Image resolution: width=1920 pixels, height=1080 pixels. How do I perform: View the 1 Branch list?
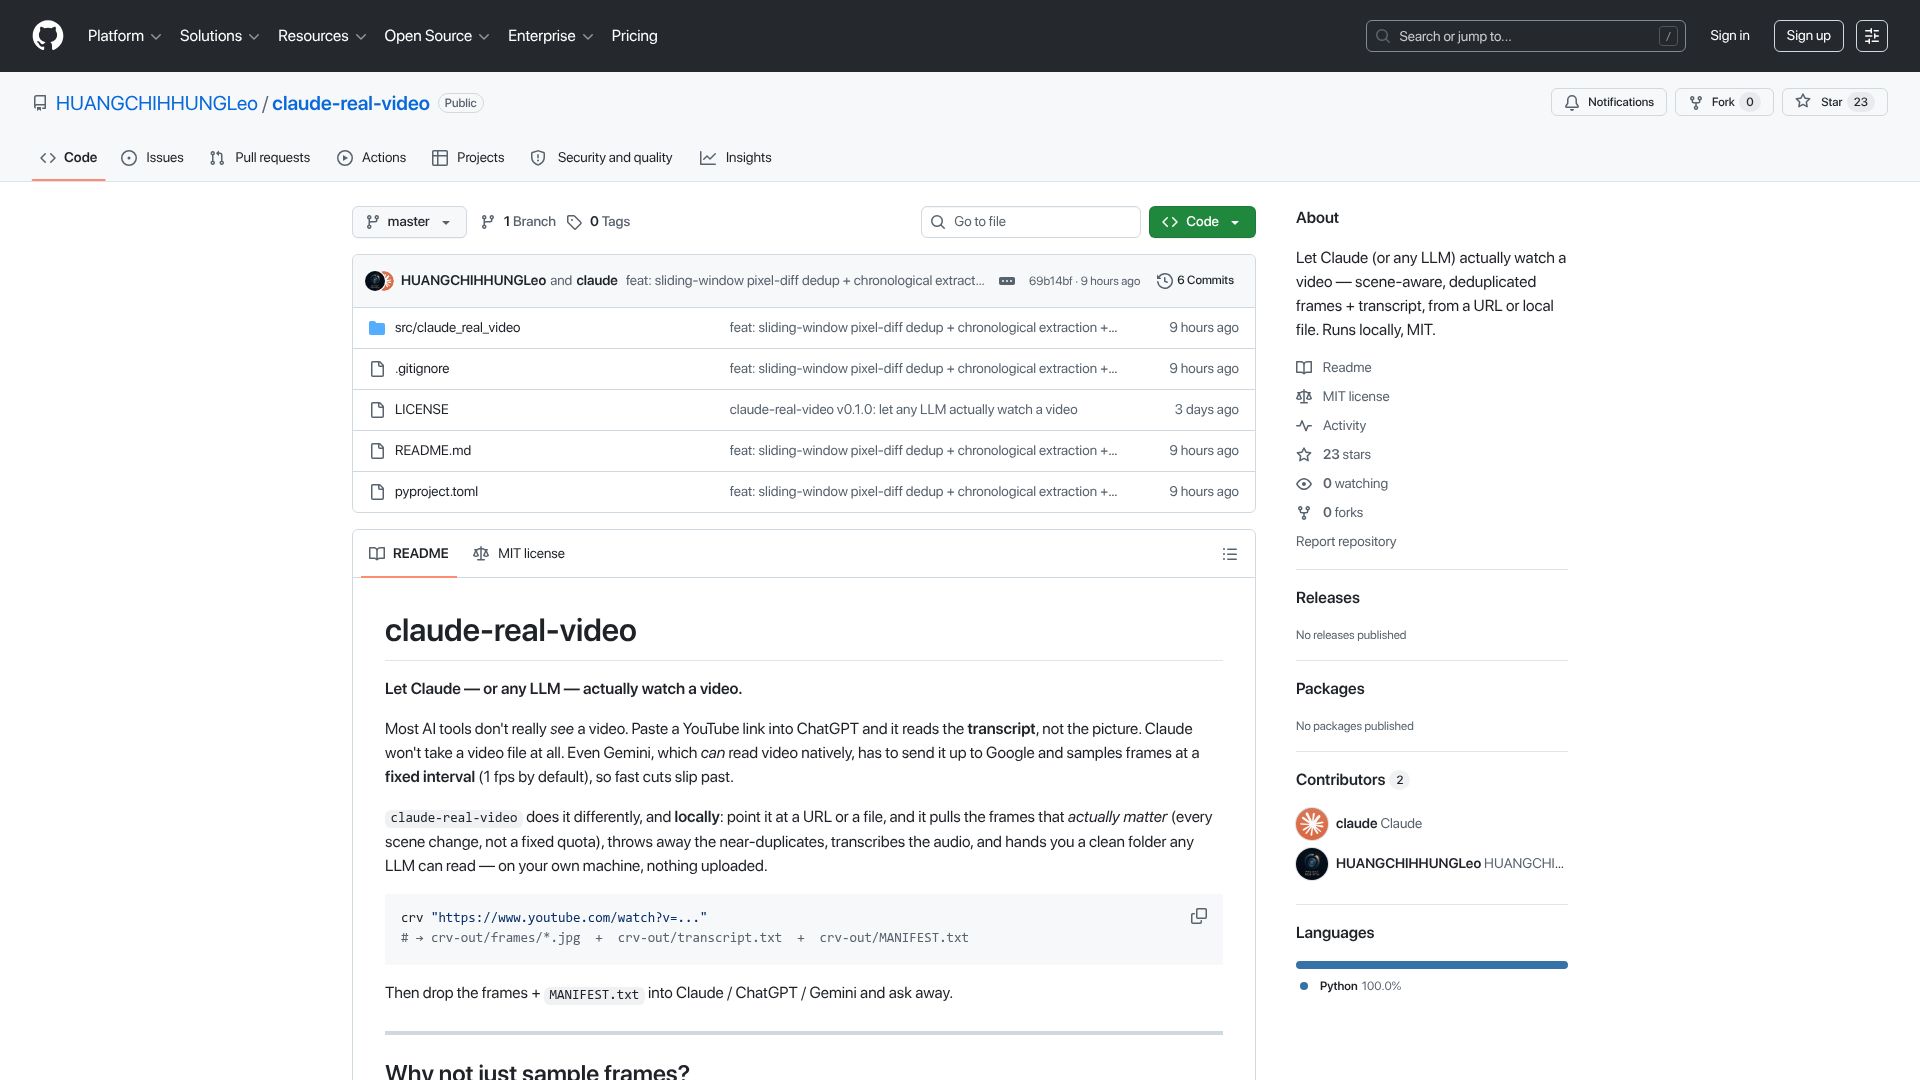tap(518, 222)
